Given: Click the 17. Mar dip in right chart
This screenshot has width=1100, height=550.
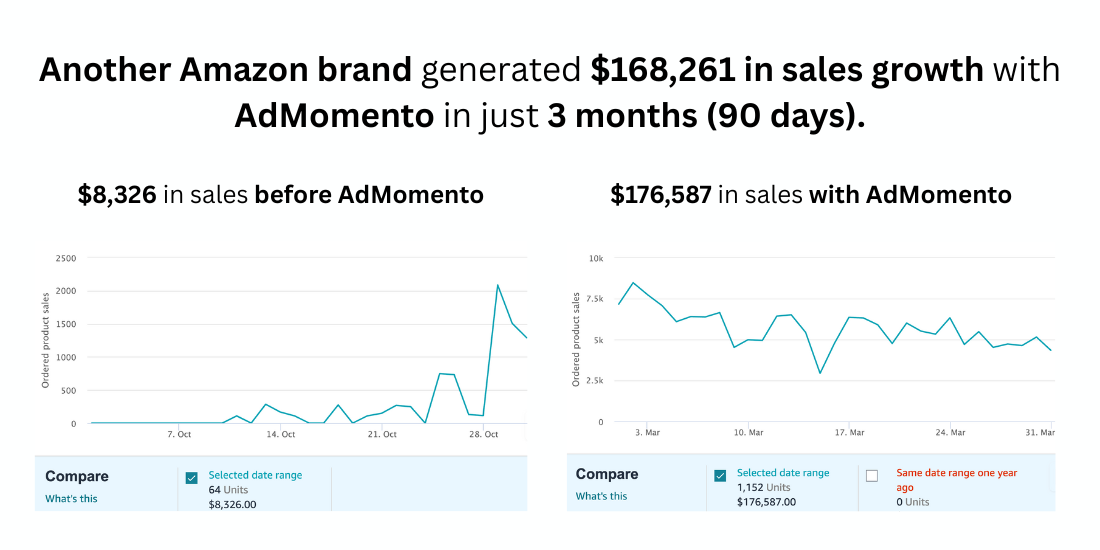Looking at the screenshot, I should pos(820,373).
